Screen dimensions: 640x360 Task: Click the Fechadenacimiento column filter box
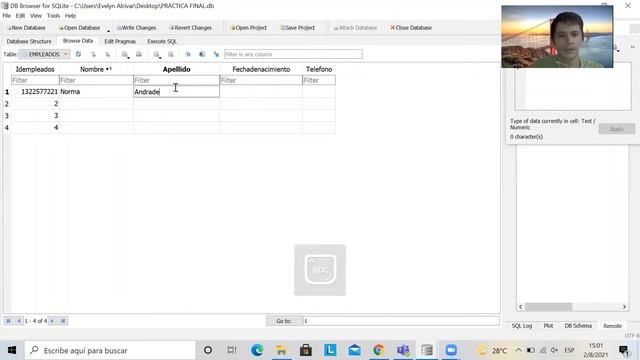(x=261, y=80)
